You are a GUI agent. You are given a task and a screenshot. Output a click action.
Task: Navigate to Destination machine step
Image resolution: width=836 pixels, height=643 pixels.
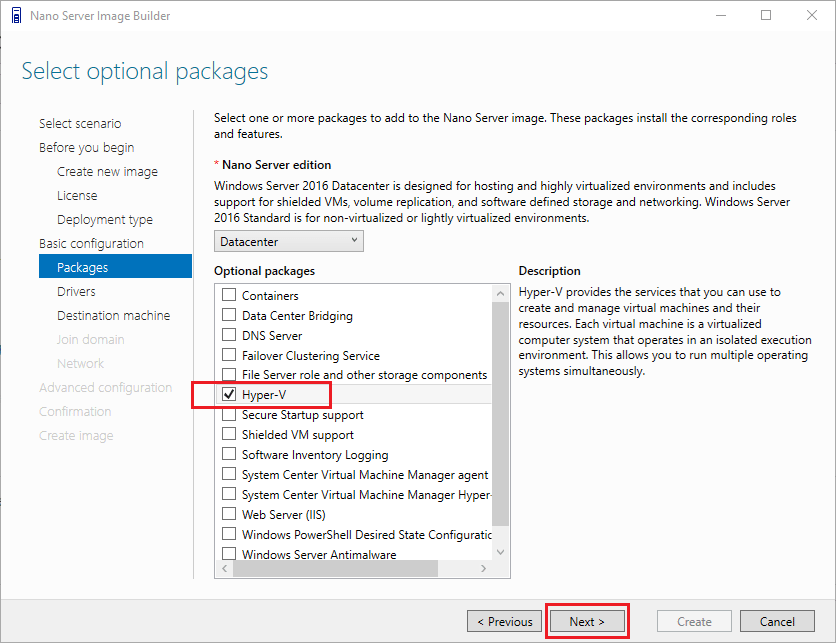pyautogui.click(x=113, y=316)
